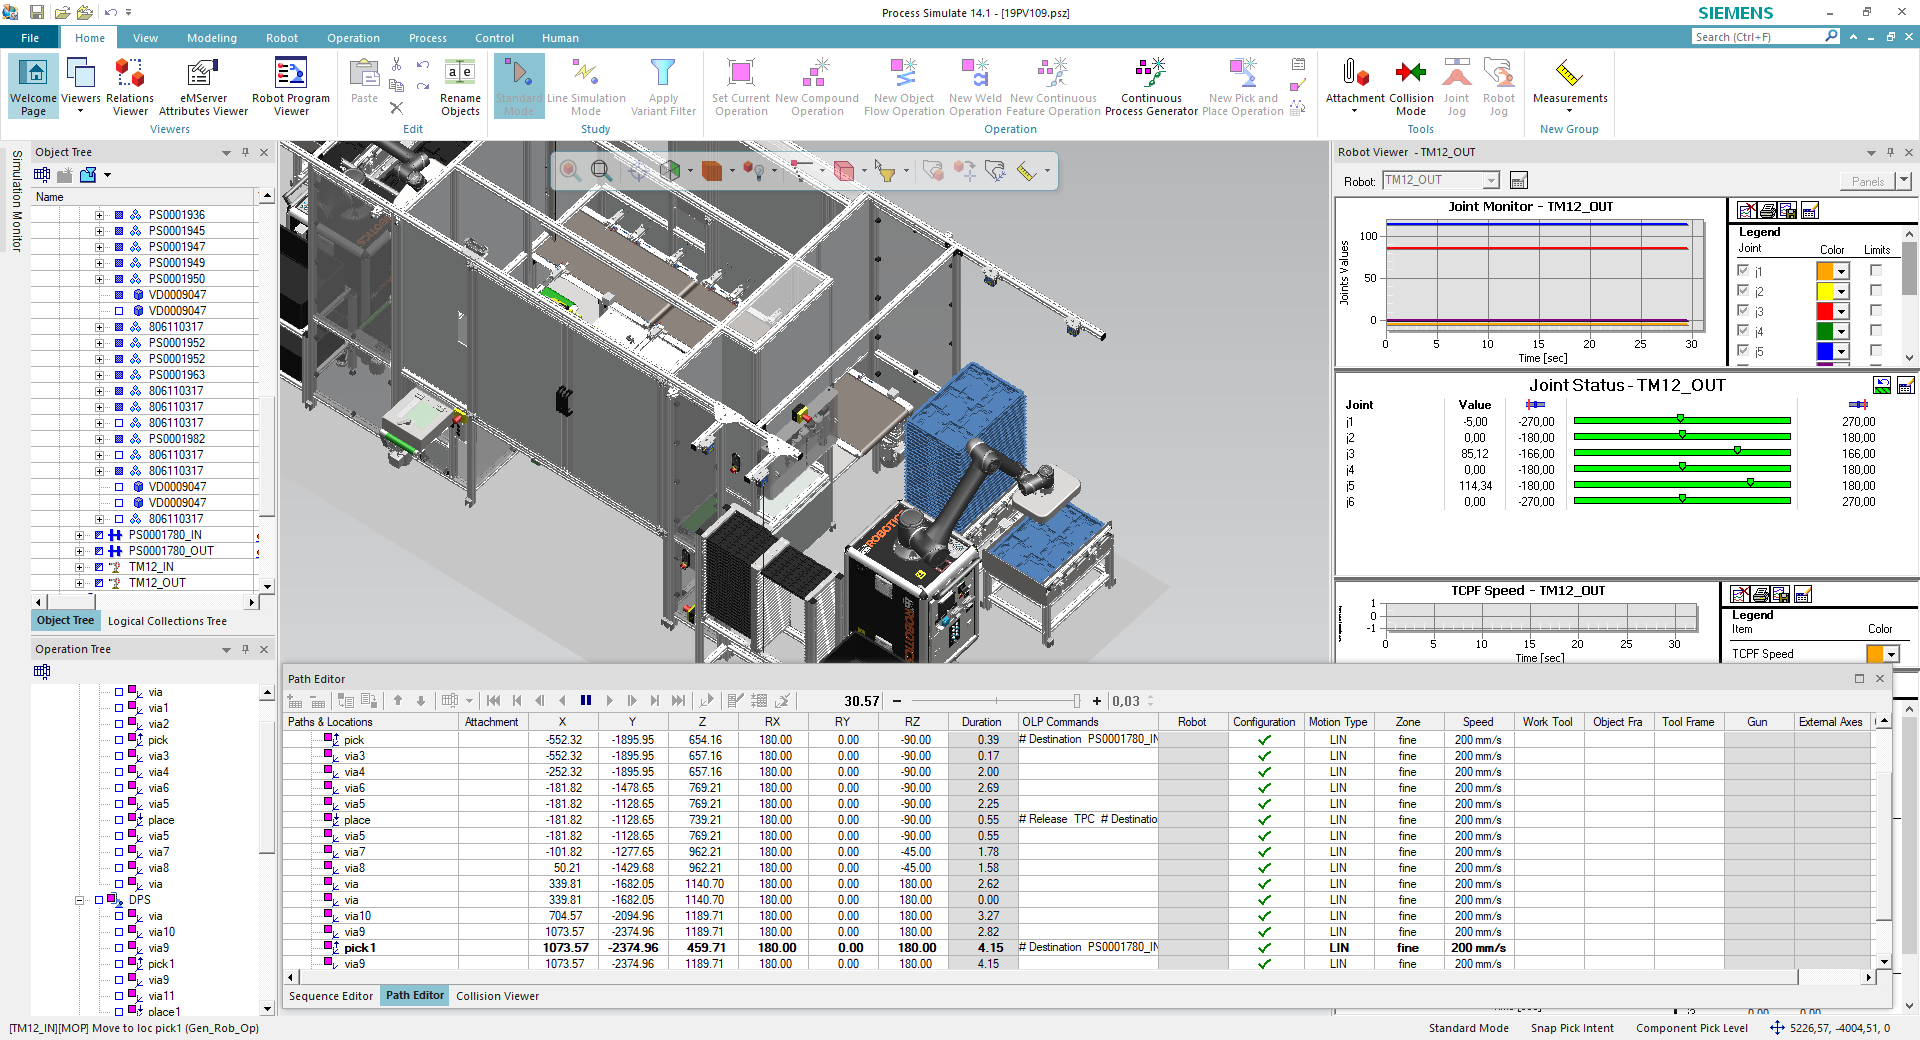This screenshot has height=1040, width=1920.
Task: Toggle Collision Mode
Action: point(1411,86)
